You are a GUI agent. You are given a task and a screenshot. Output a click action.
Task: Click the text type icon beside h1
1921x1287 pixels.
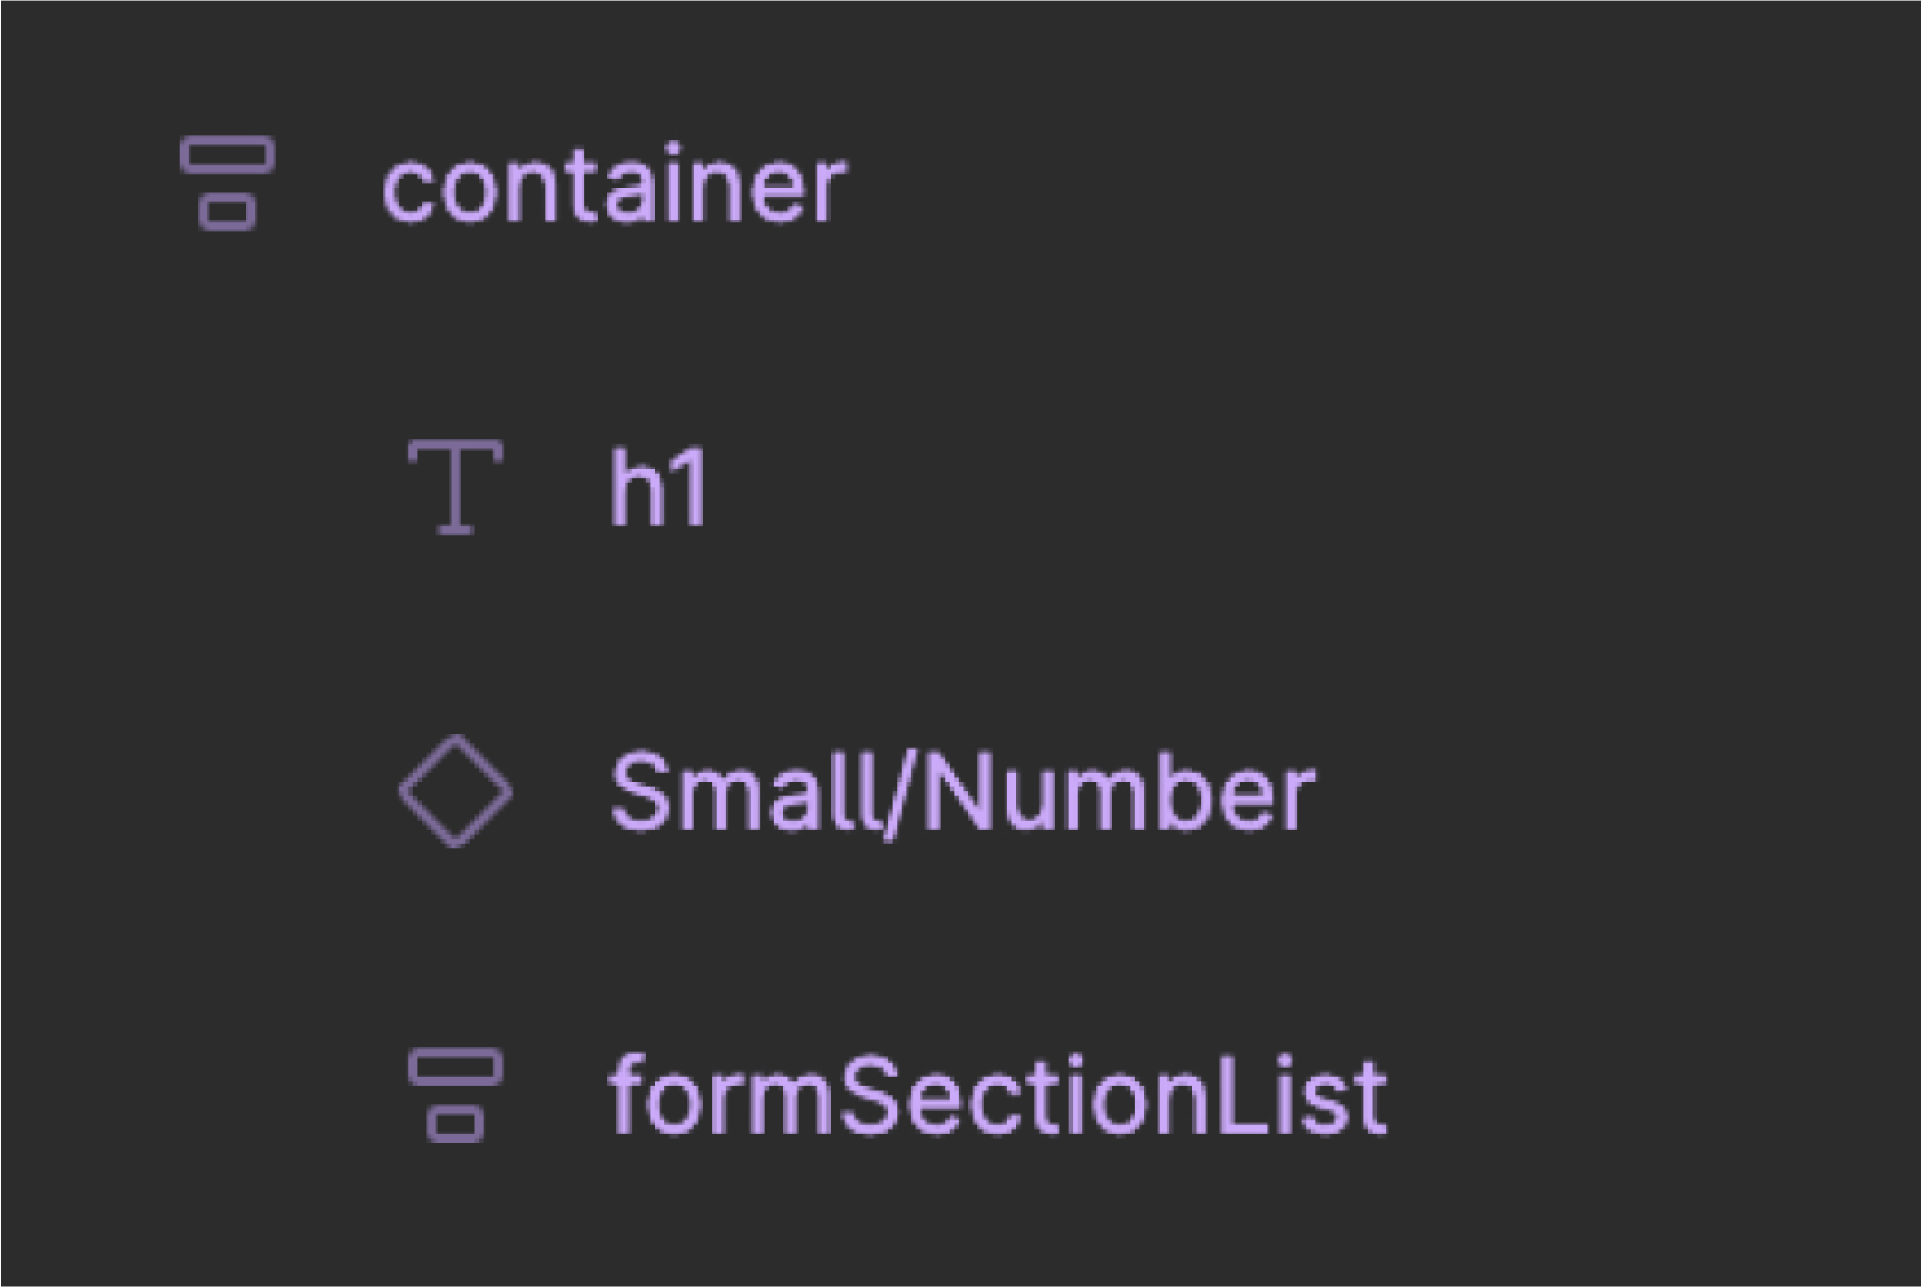tap(455, 488)
